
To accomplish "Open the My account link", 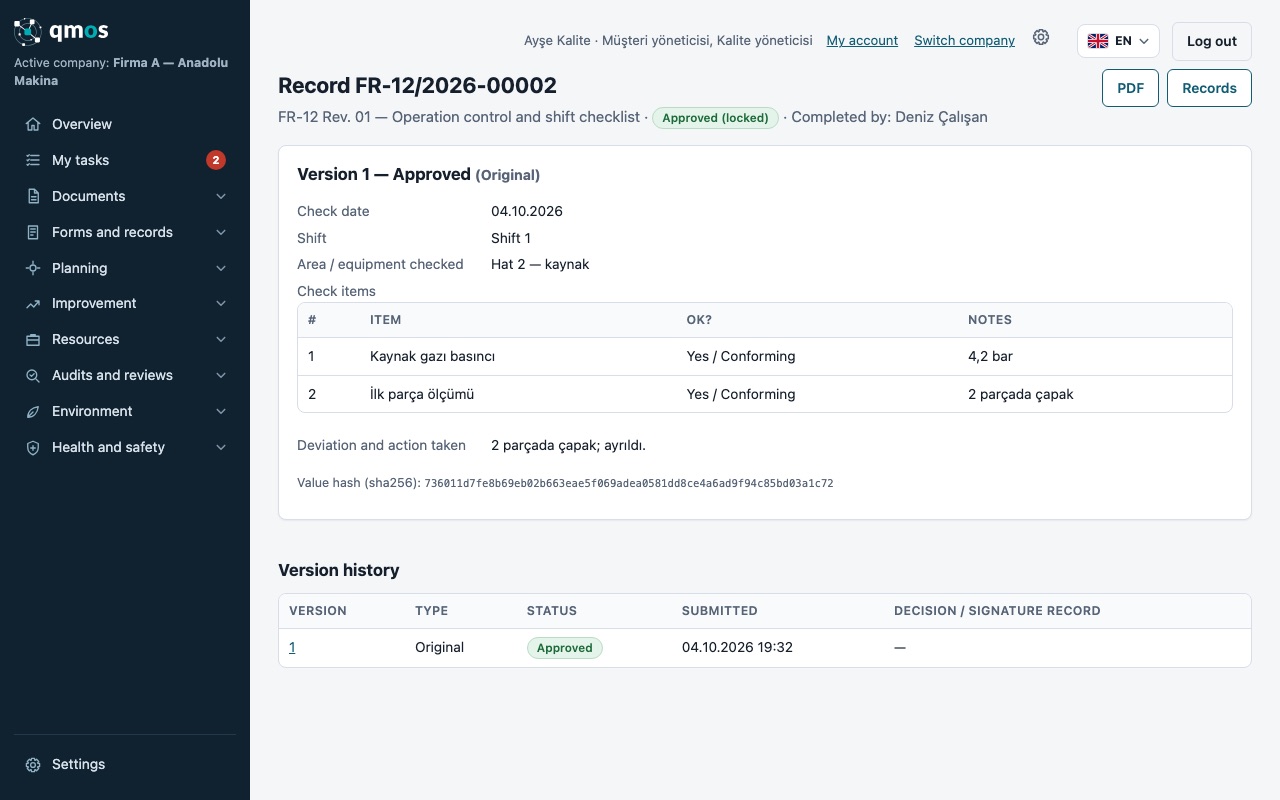I will coord(862,41).
